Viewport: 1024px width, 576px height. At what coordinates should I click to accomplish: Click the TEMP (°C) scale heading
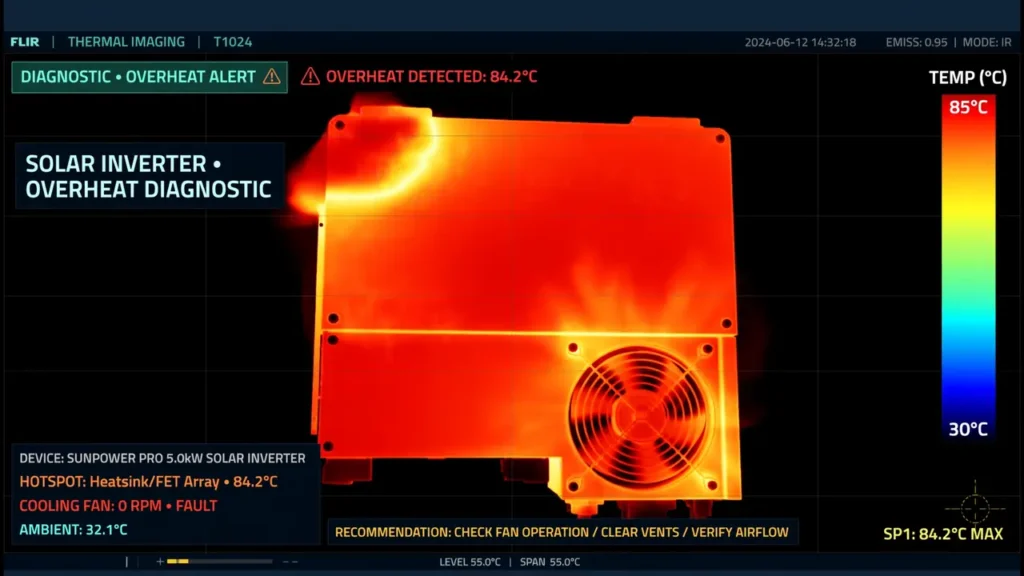tap(967, 78)
